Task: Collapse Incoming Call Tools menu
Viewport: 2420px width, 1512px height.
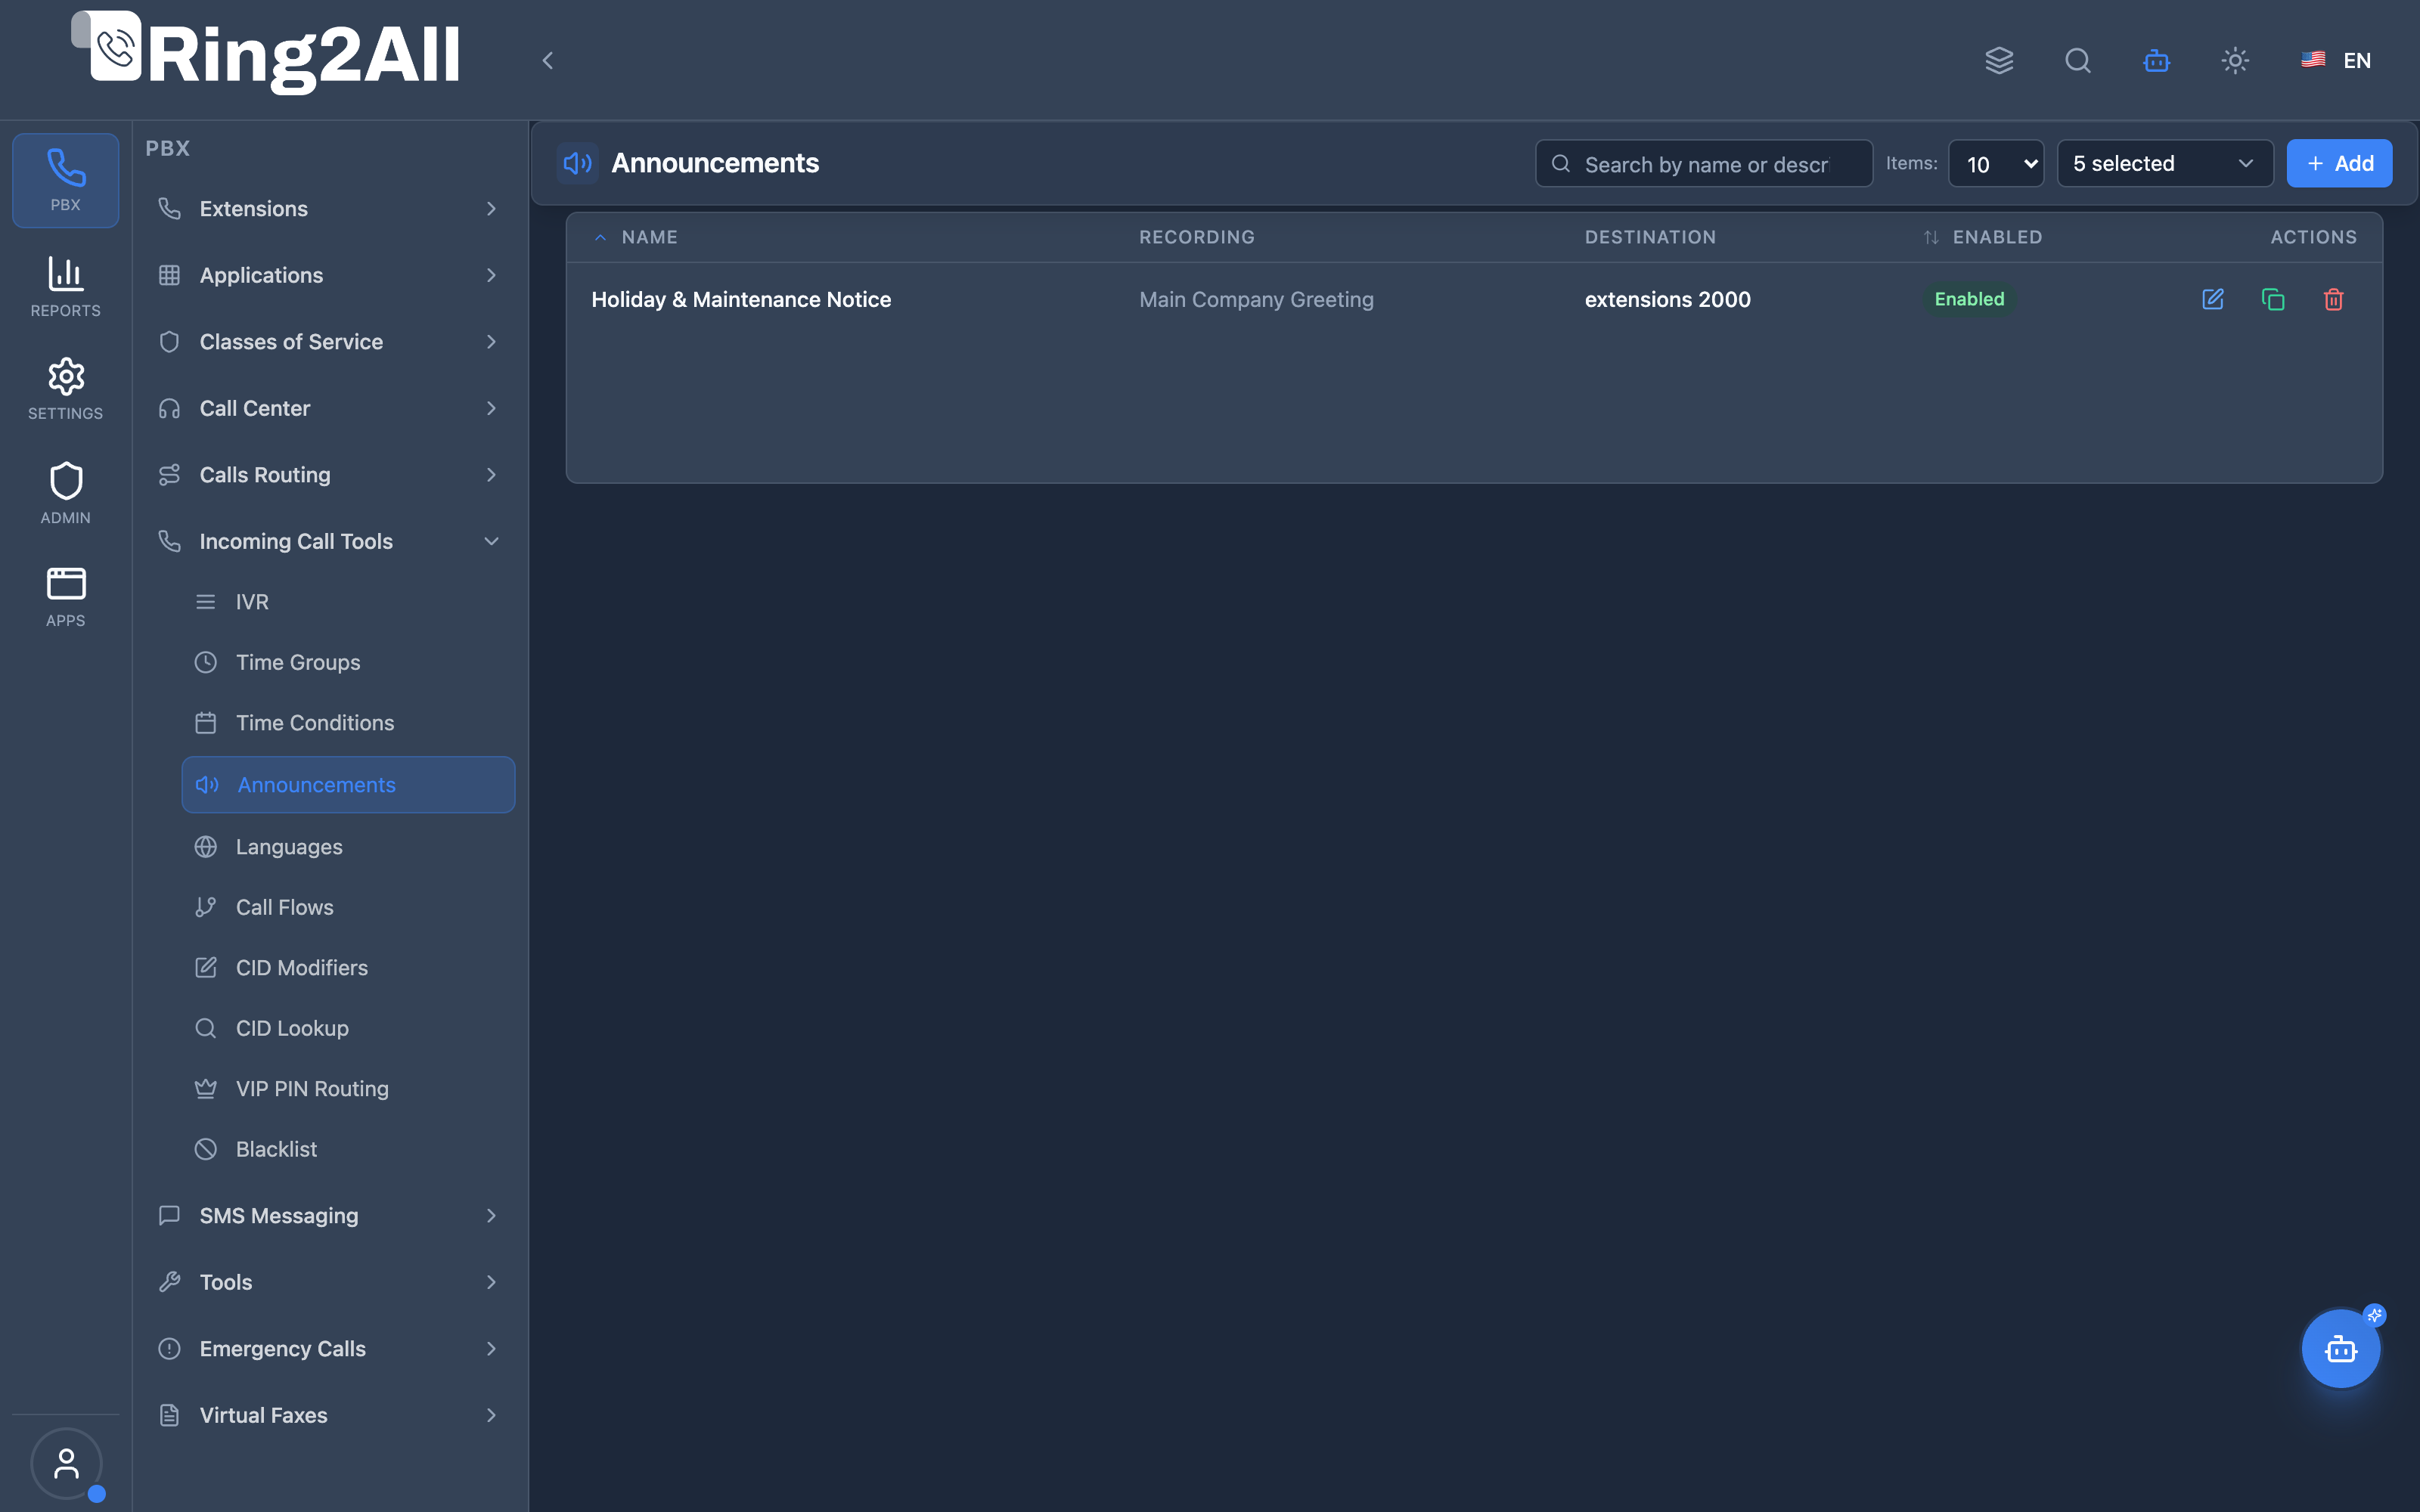Action: click(329, 541)
